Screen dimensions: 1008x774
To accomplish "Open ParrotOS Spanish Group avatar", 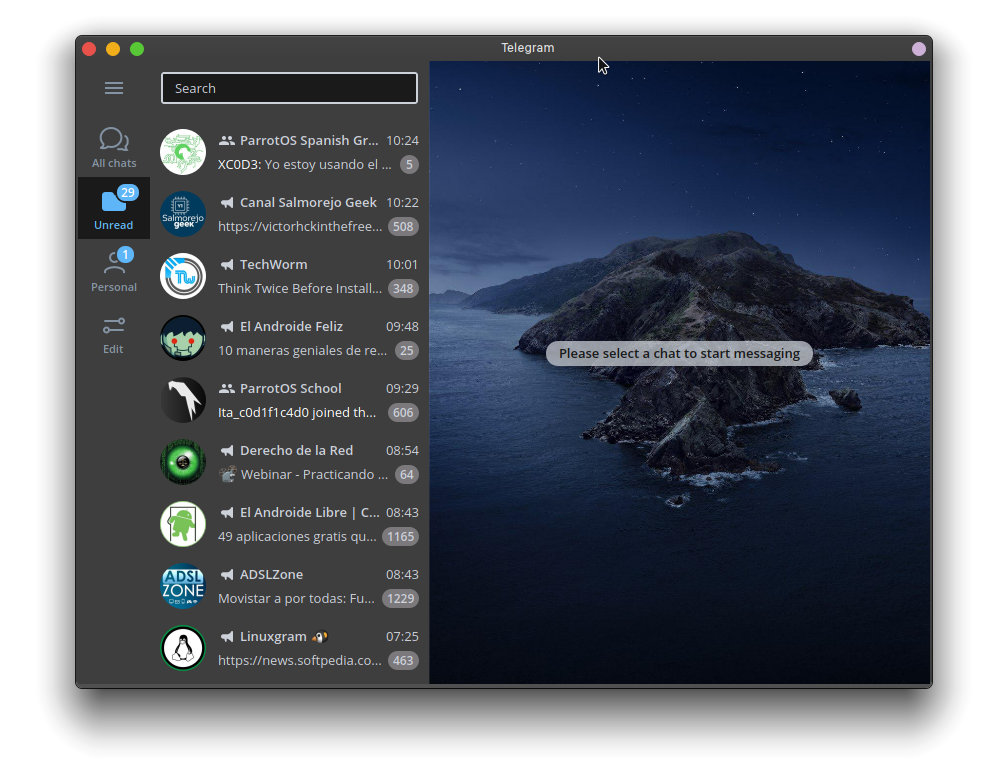I will tap(183, 152).
